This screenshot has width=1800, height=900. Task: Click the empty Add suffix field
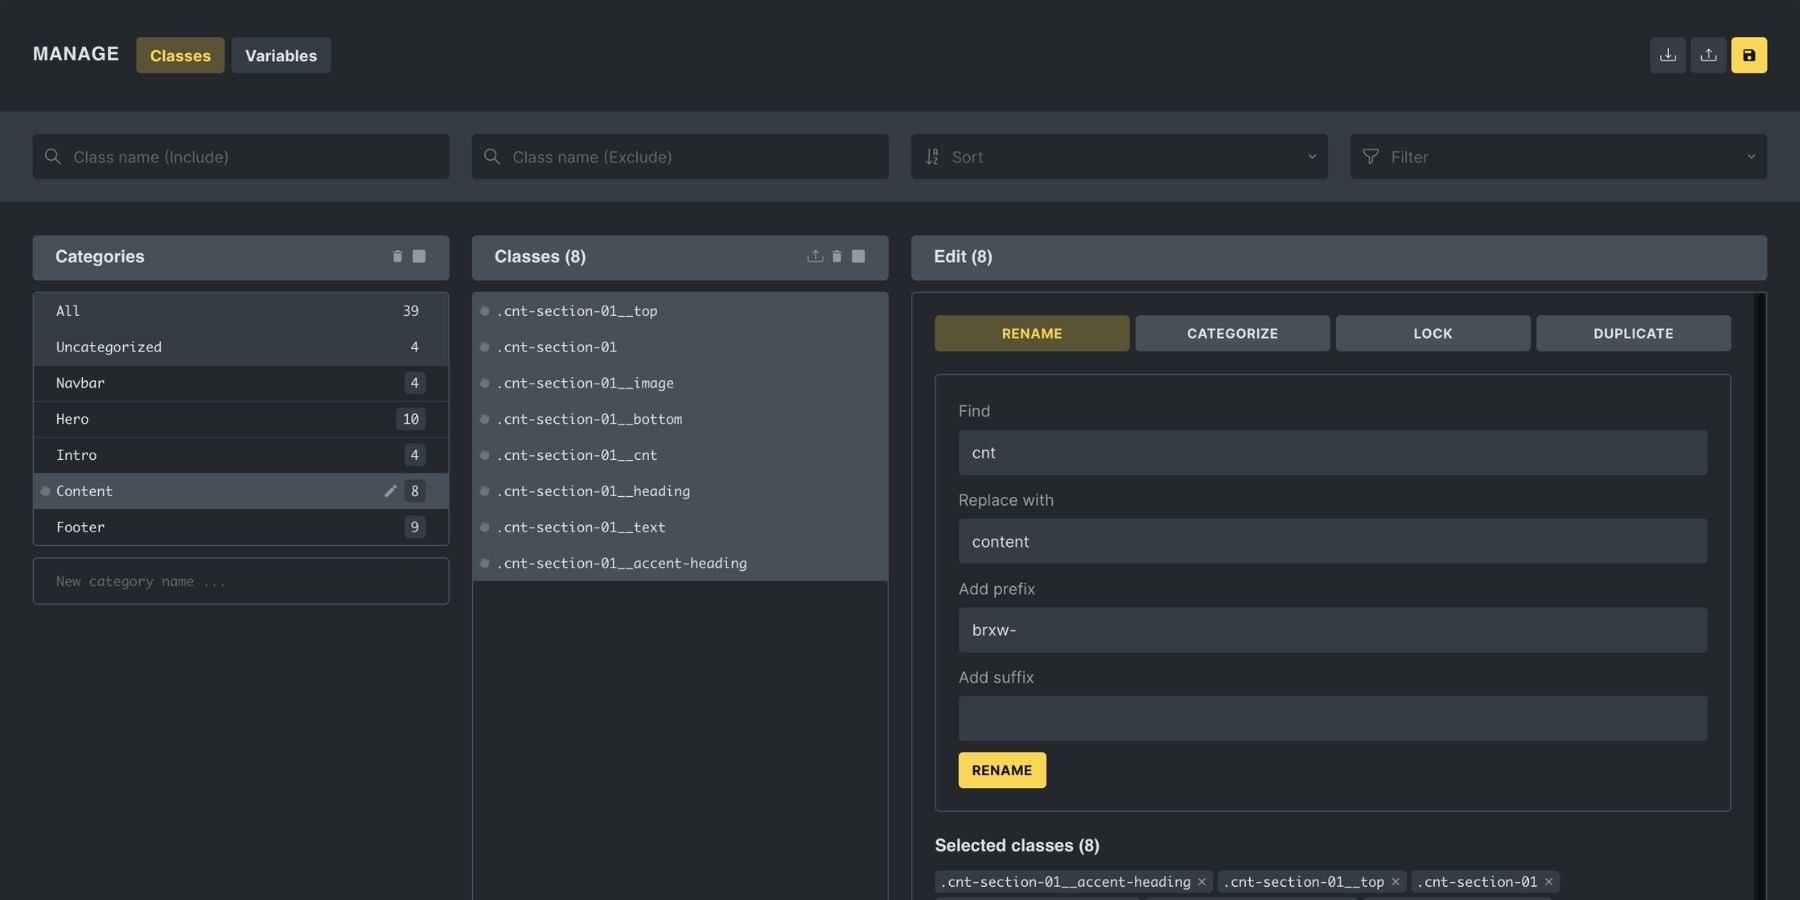[1332, 718]
